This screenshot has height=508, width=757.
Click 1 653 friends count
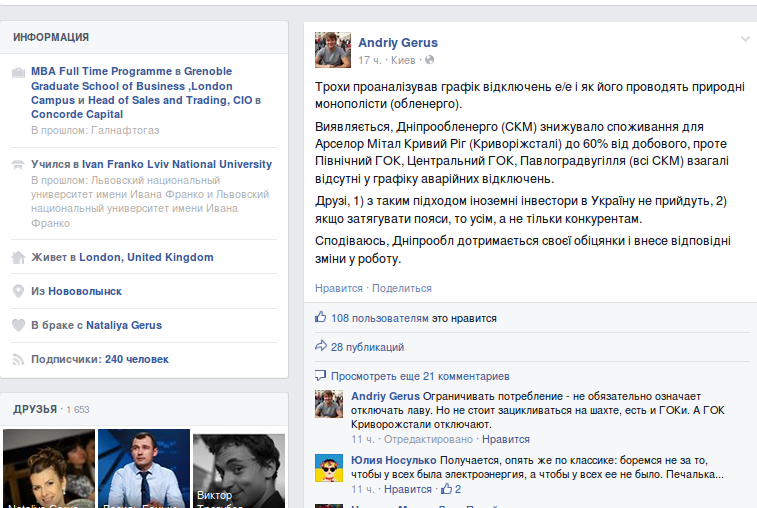coord(78,409)
